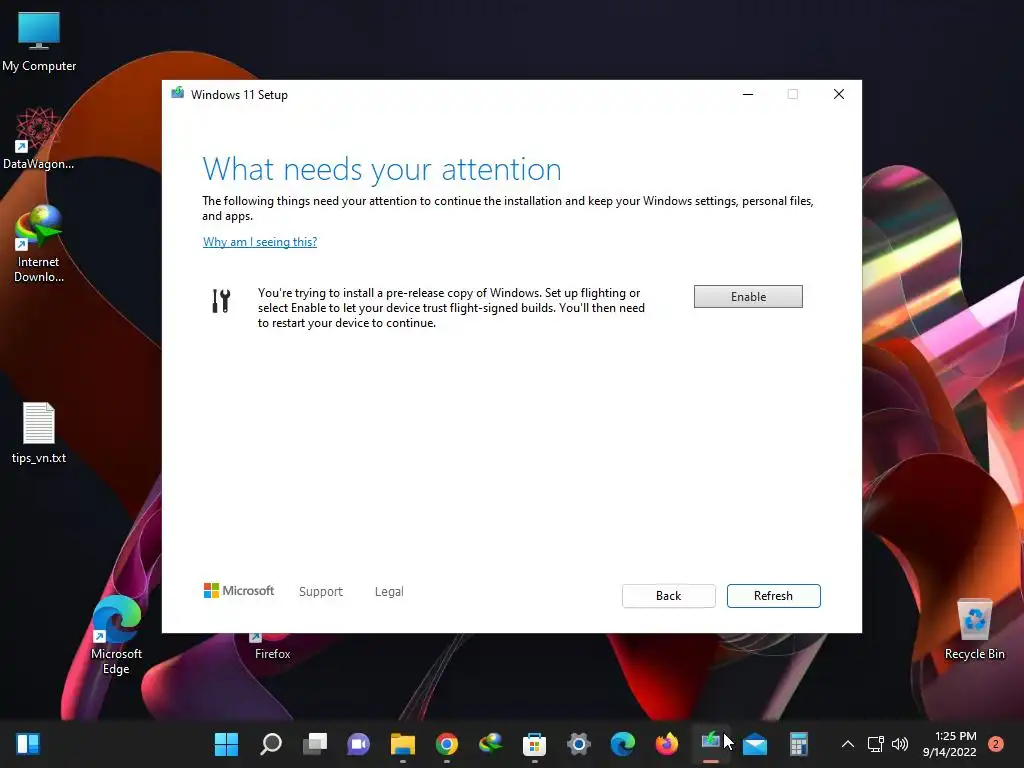Viewport: 1024px width, 768px height.
Task: Open volume control in system tray
Action: point(900,744)
